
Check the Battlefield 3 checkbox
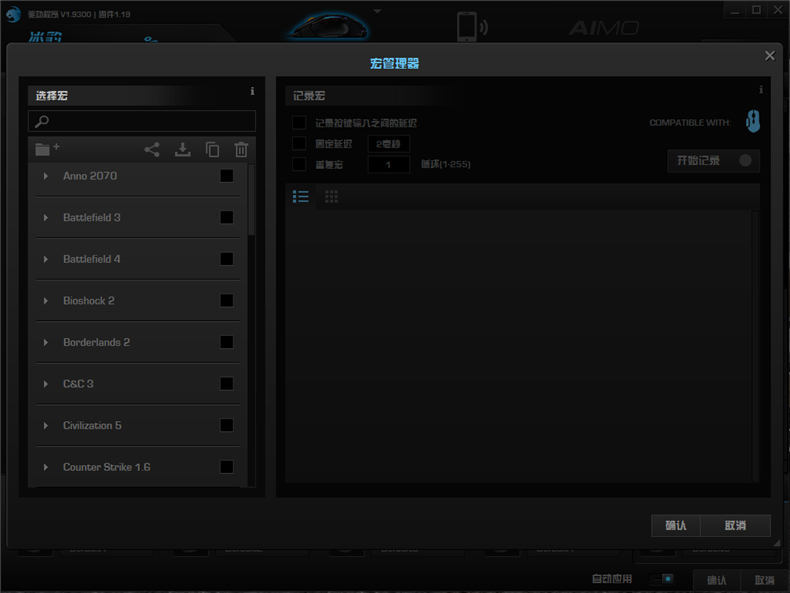(227, 217)
